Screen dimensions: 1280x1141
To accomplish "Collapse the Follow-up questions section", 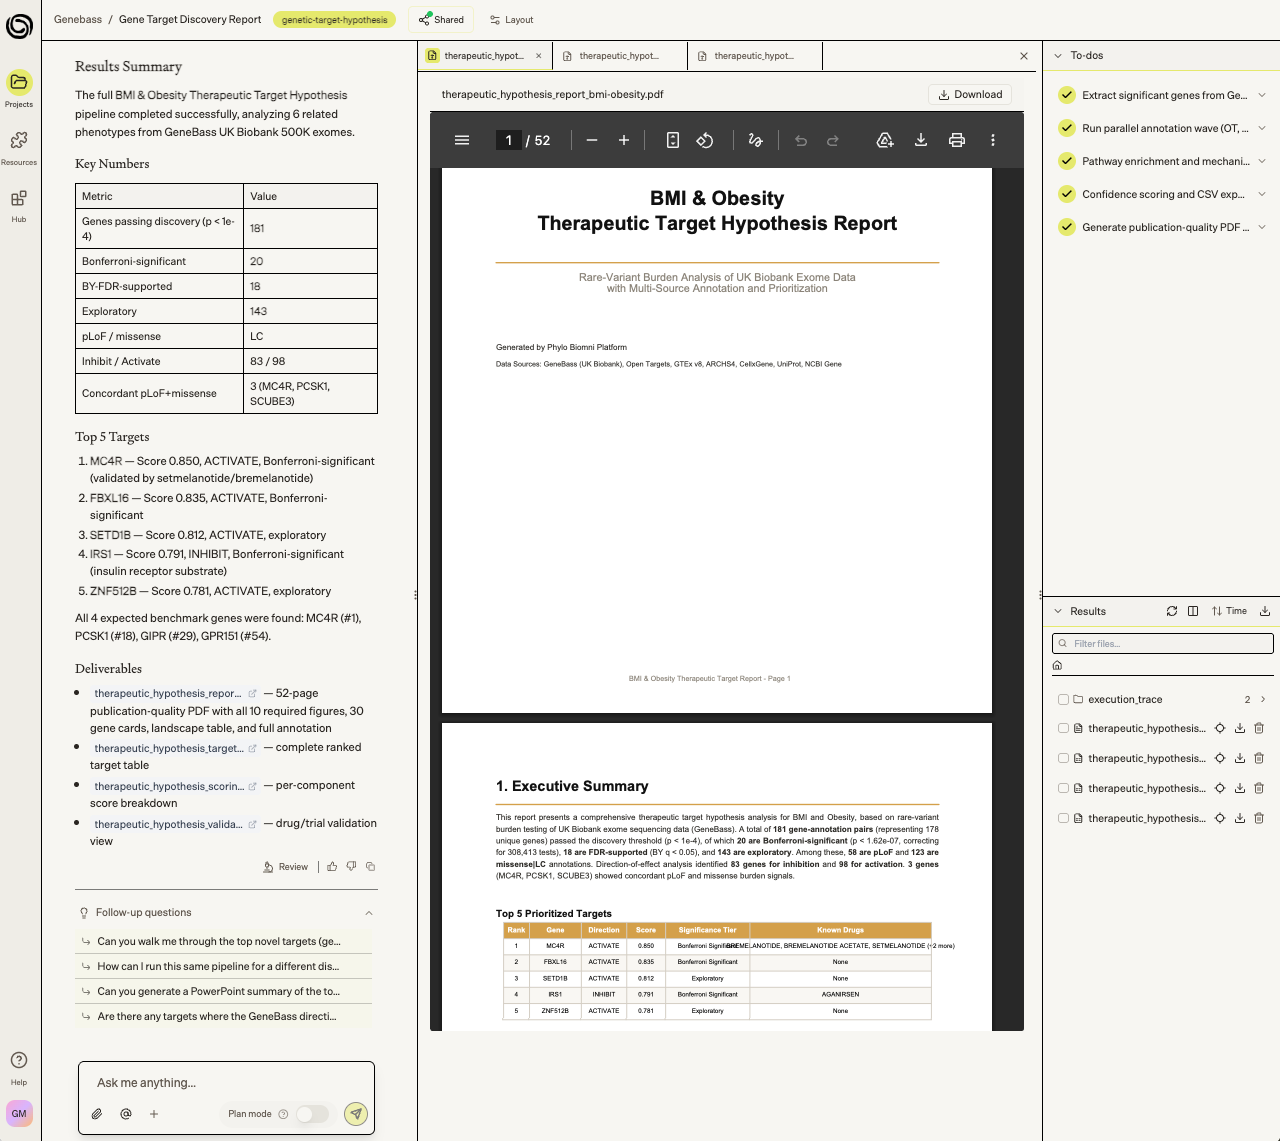I will pyautogui.click(x=369, y=913).
